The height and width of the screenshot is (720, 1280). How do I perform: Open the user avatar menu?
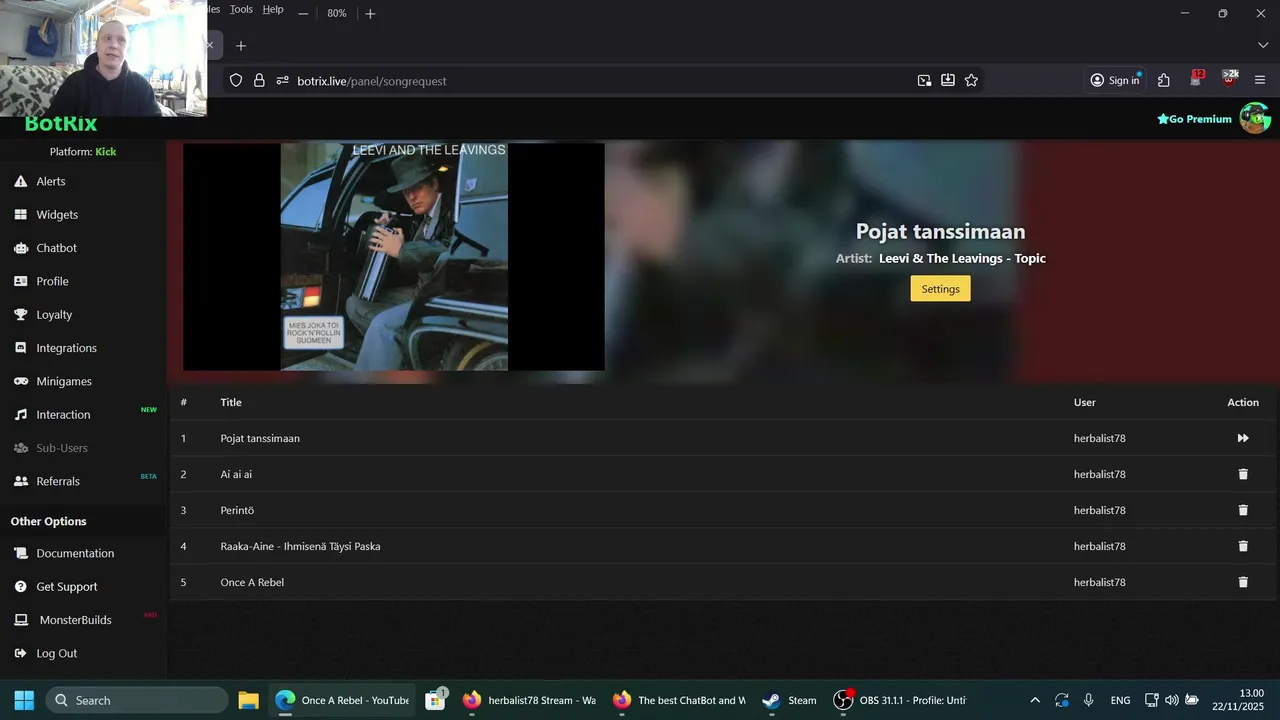pos(1255,118)
